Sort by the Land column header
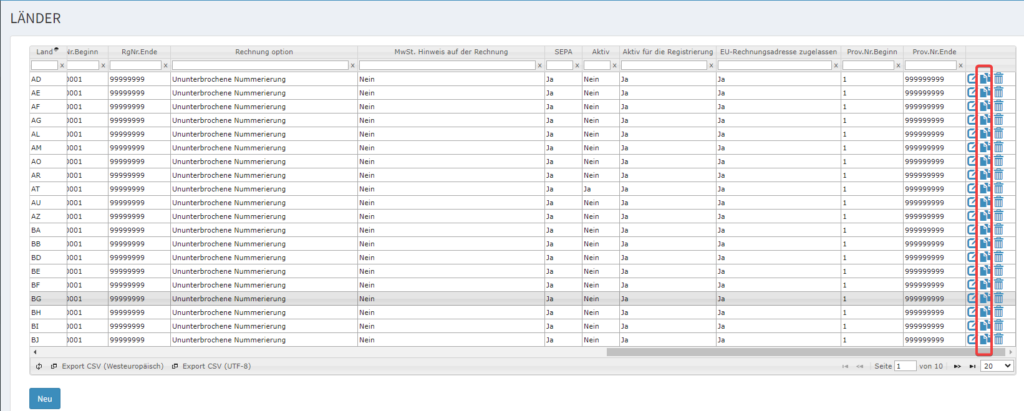The image size is (1024, 411). click(45, 51)
